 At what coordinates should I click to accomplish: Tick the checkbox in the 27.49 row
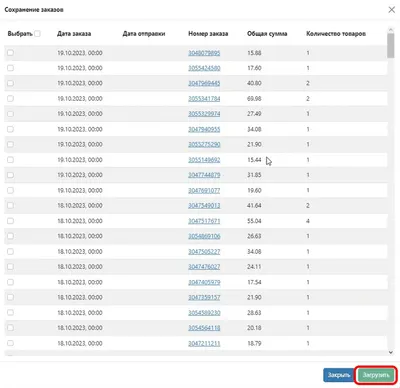click(x=11, y=114)
